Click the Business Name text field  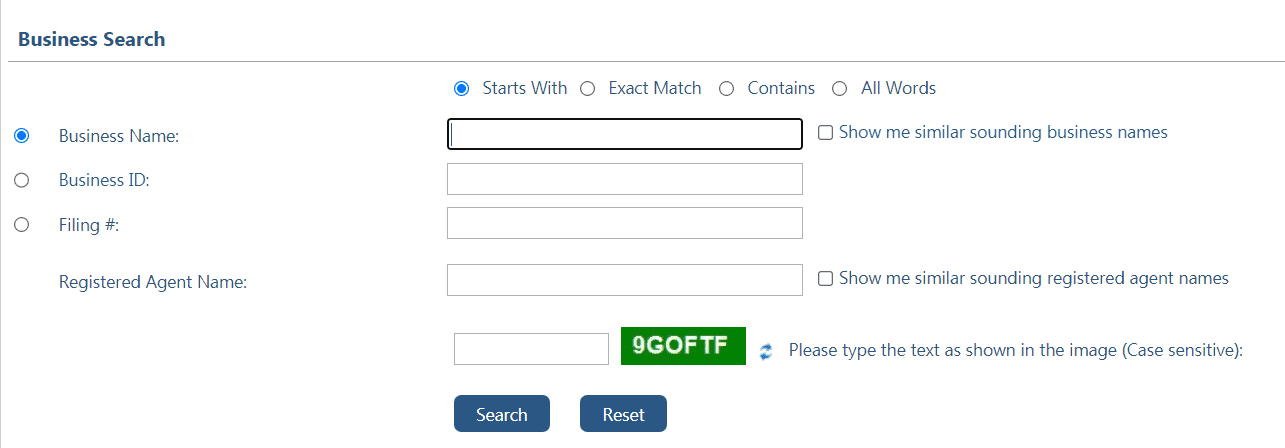click(625, 134)
